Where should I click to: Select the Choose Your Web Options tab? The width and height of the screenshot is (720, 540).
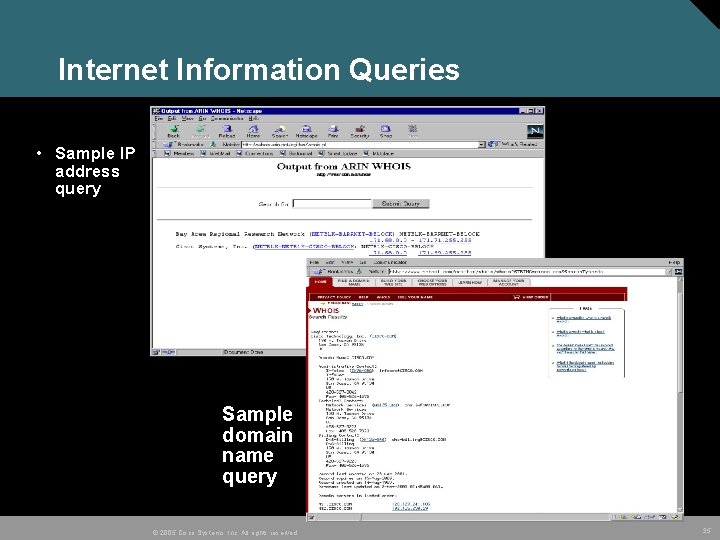(432, 282)
